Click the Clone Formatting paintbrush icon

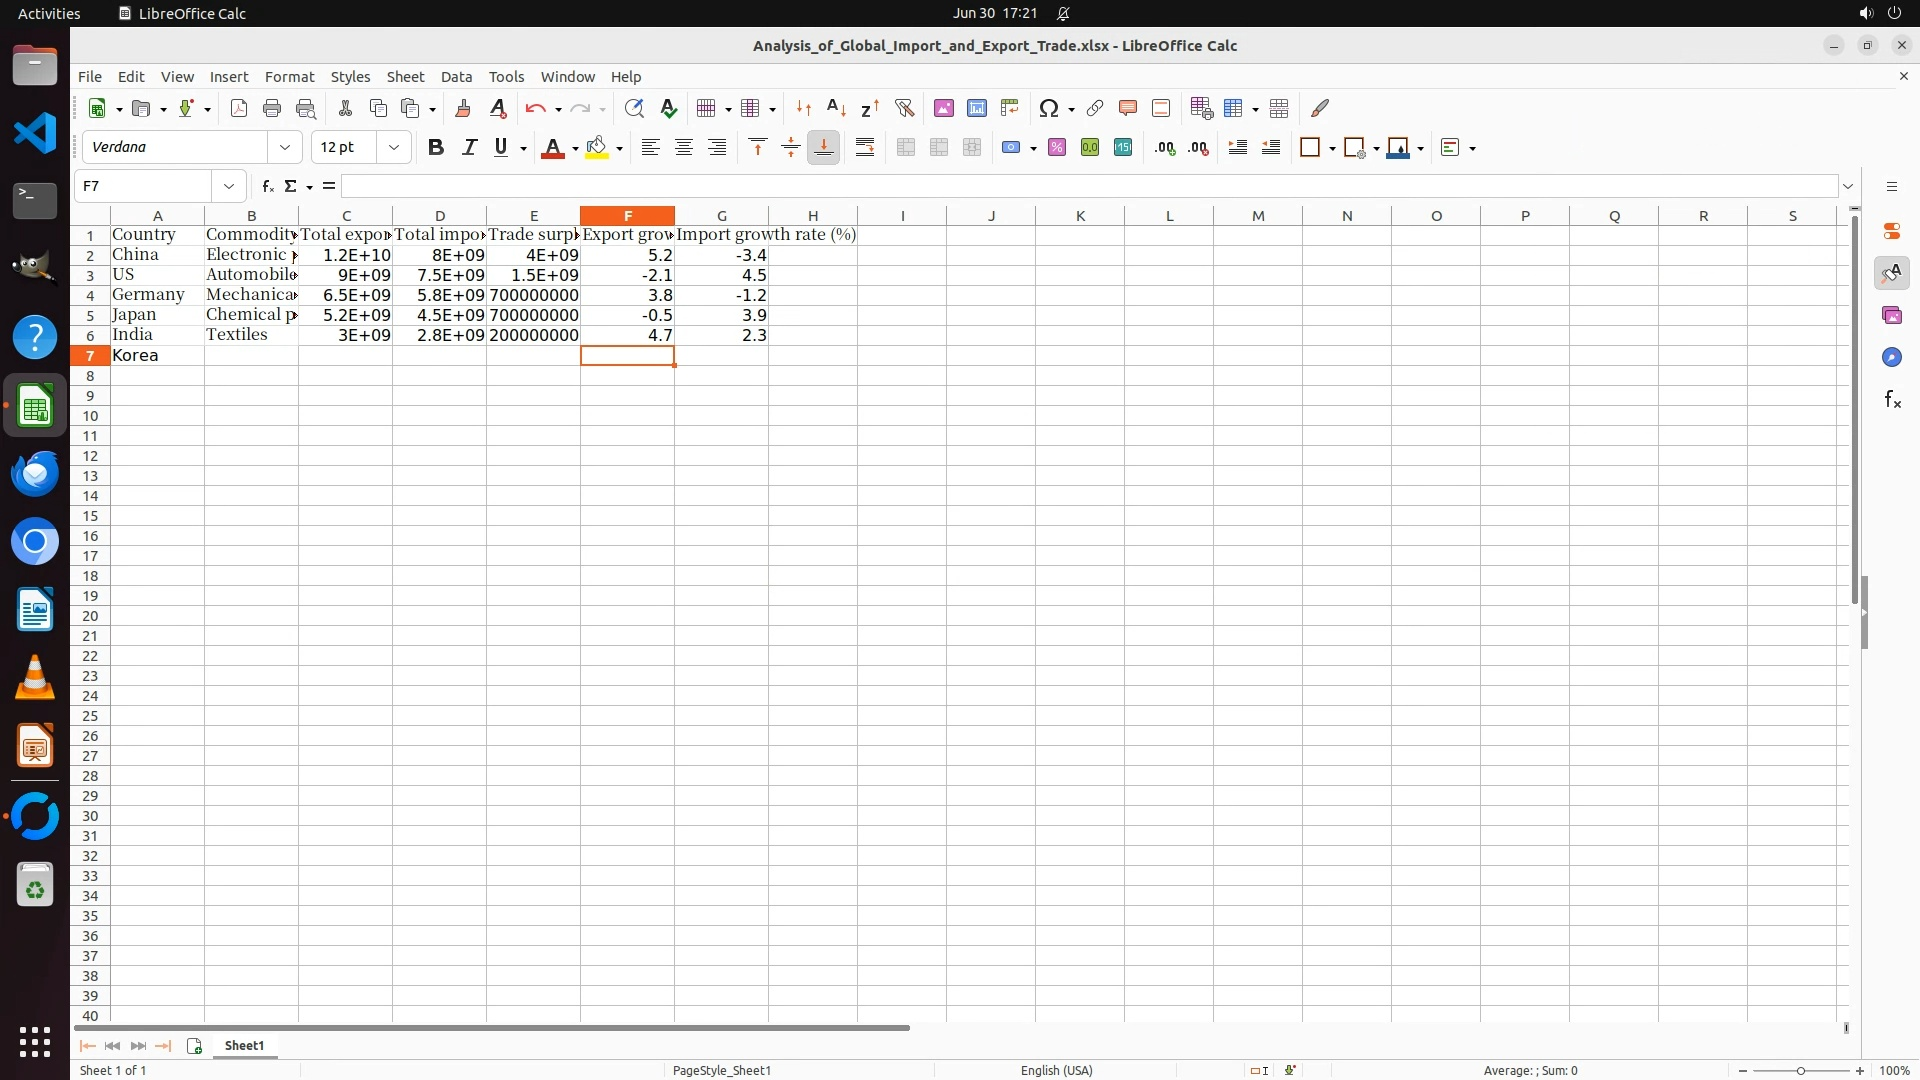(x=463, y=108)
